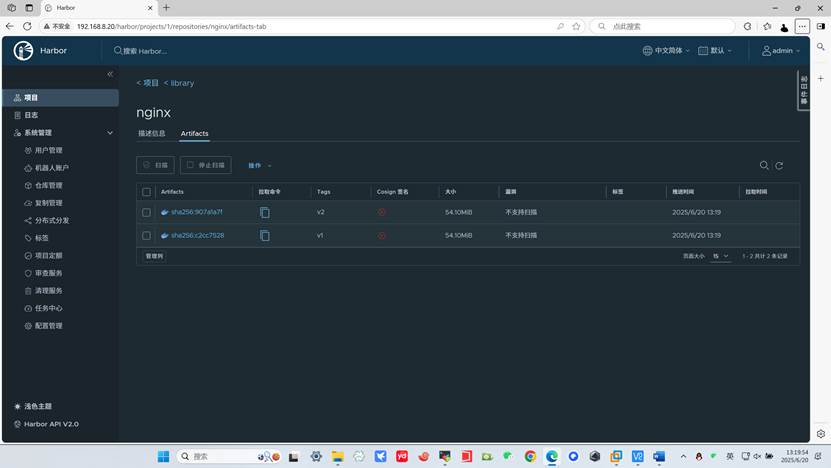Open a new browser tab
Screen dimensions: 831x468
click(x=166, y=7)
